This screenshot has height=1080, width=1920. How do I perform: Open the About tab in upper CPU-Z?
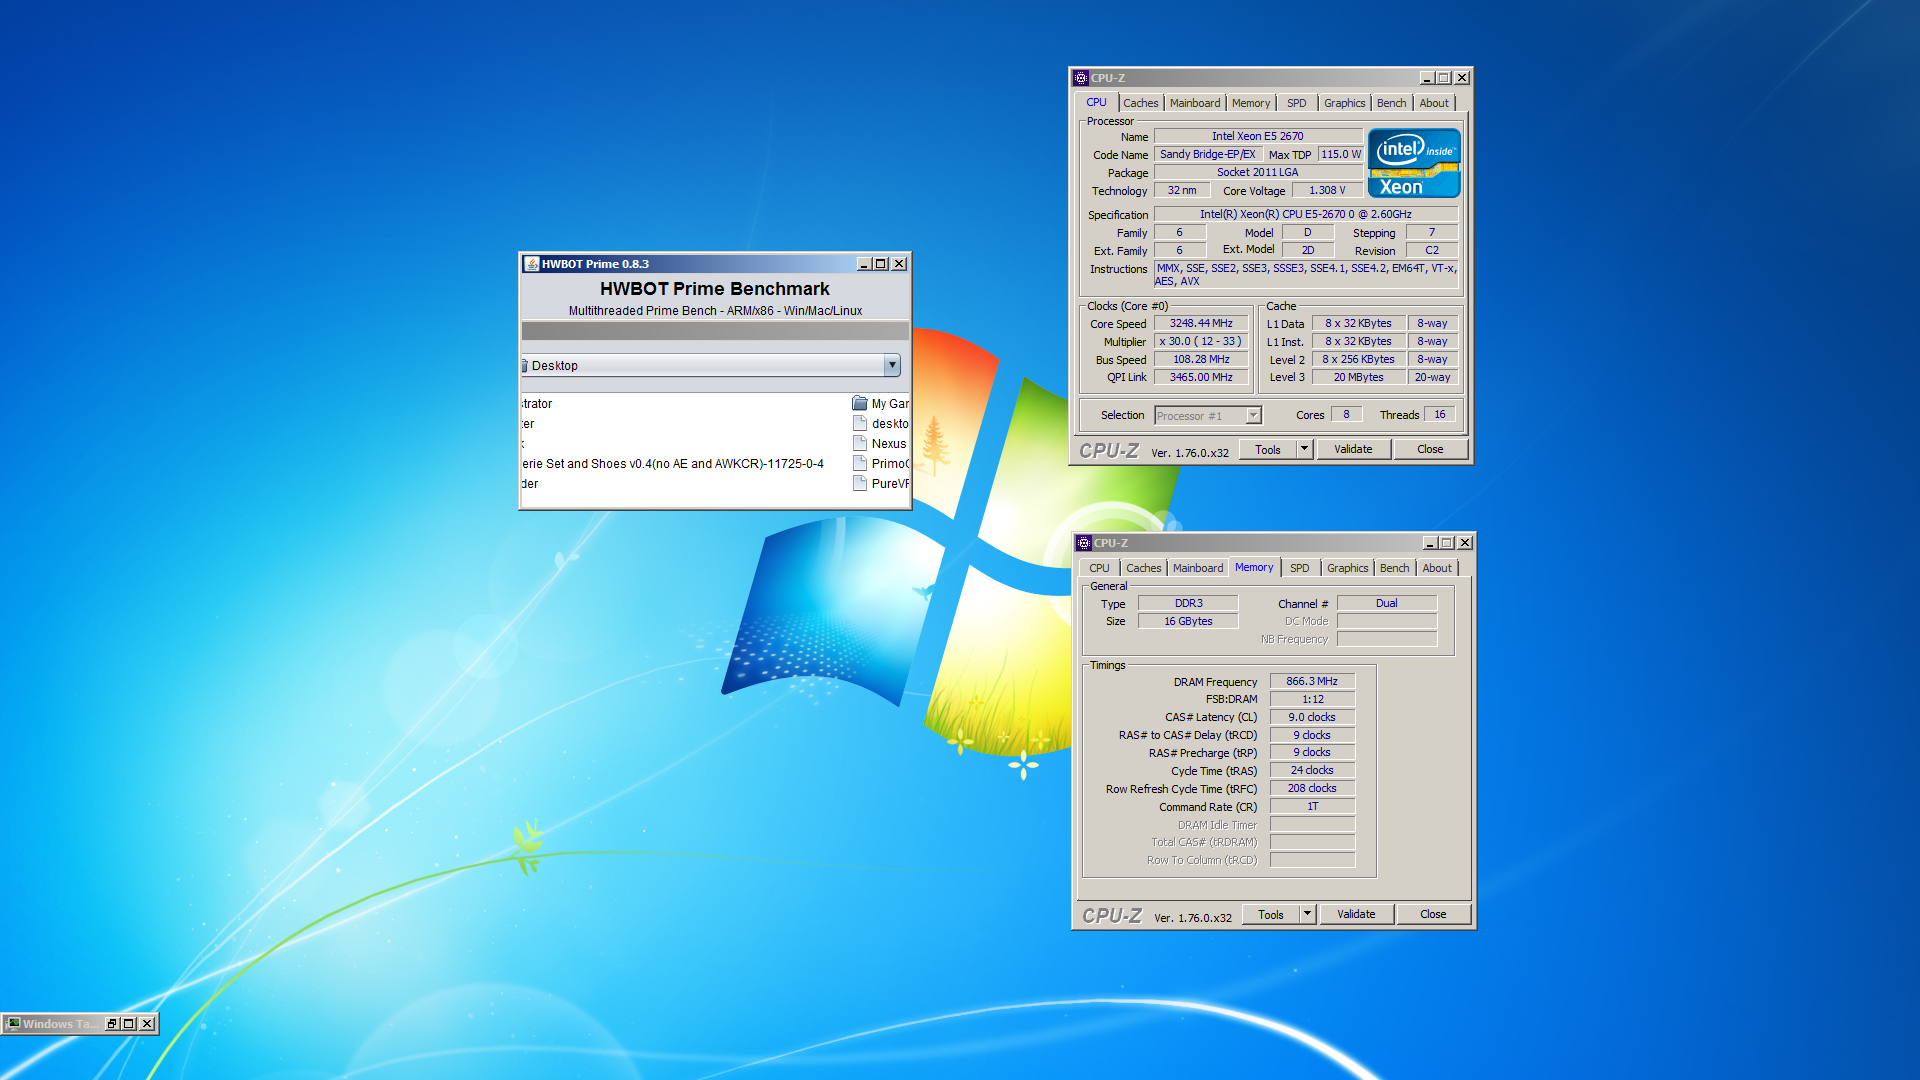click(1434, 103)
